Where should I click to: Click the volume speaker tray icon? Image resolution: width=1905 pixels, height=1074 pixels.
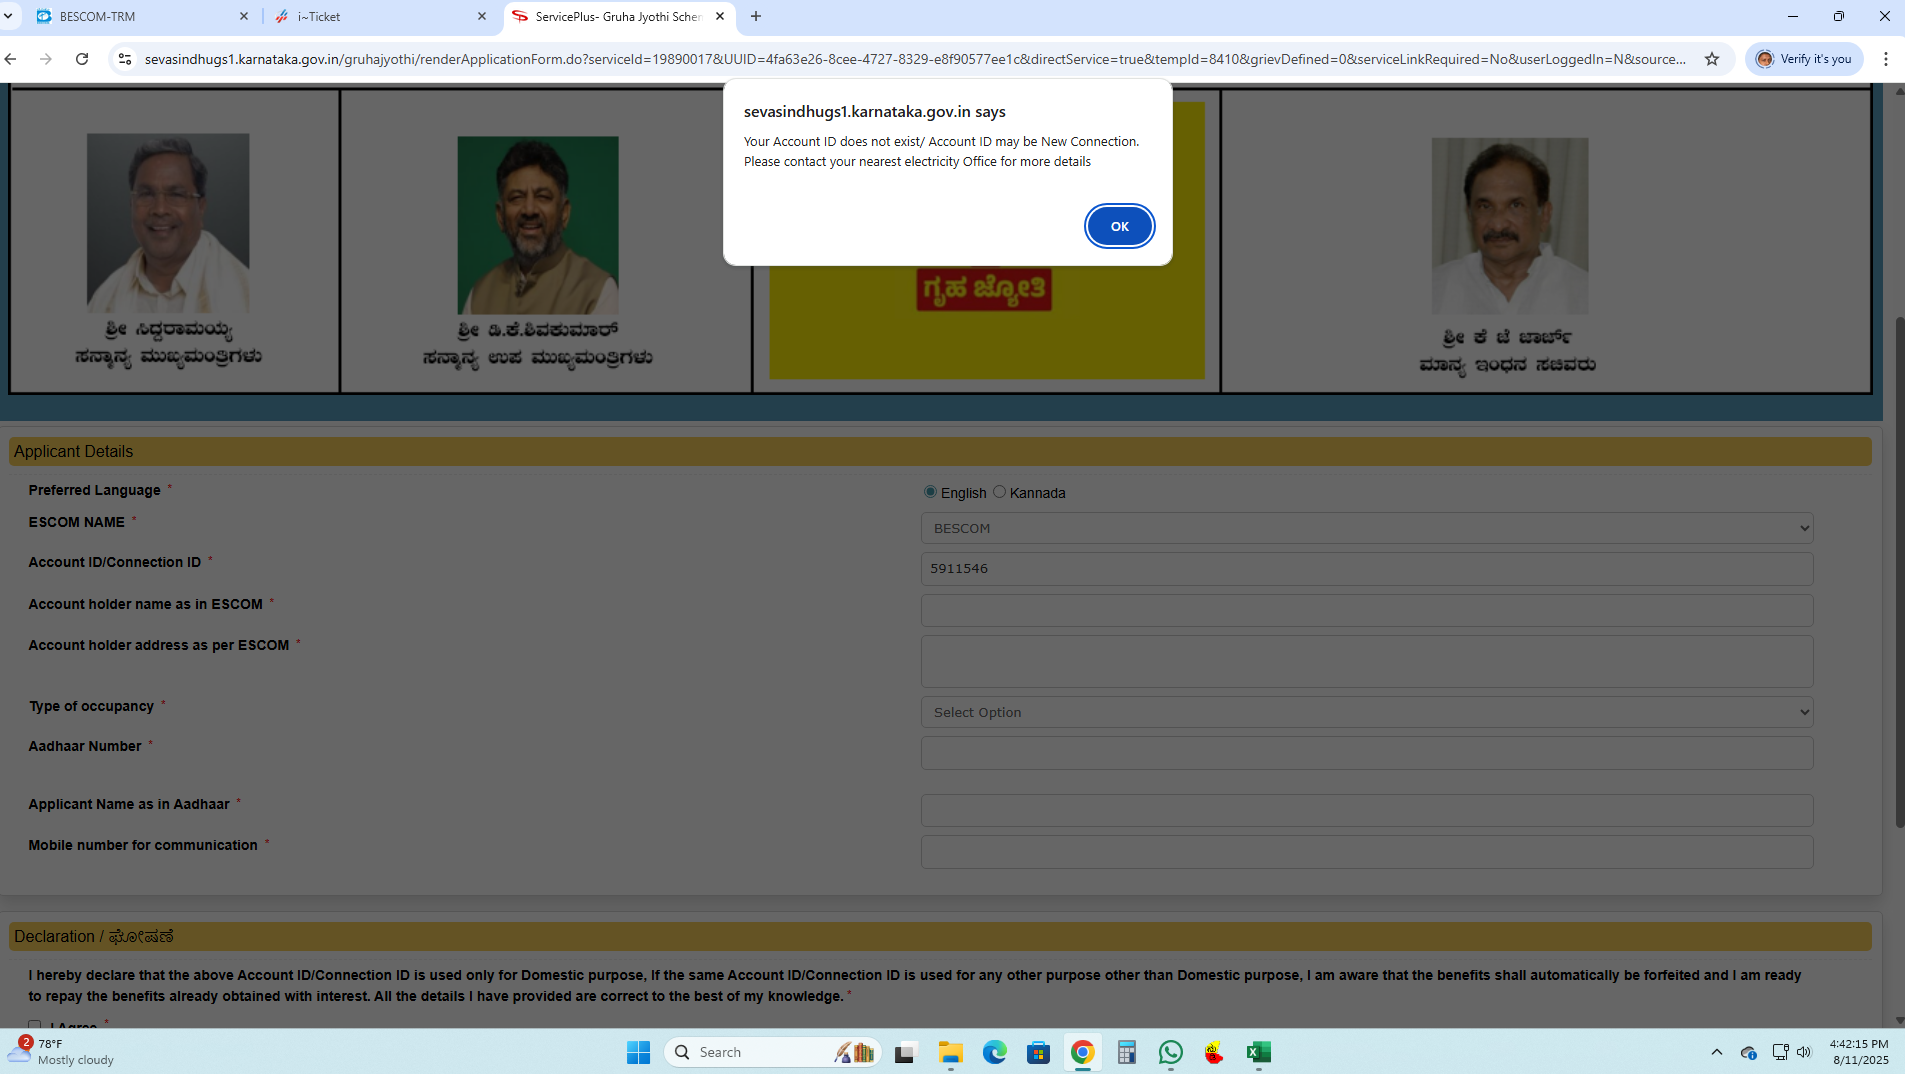(1804, 1052)
